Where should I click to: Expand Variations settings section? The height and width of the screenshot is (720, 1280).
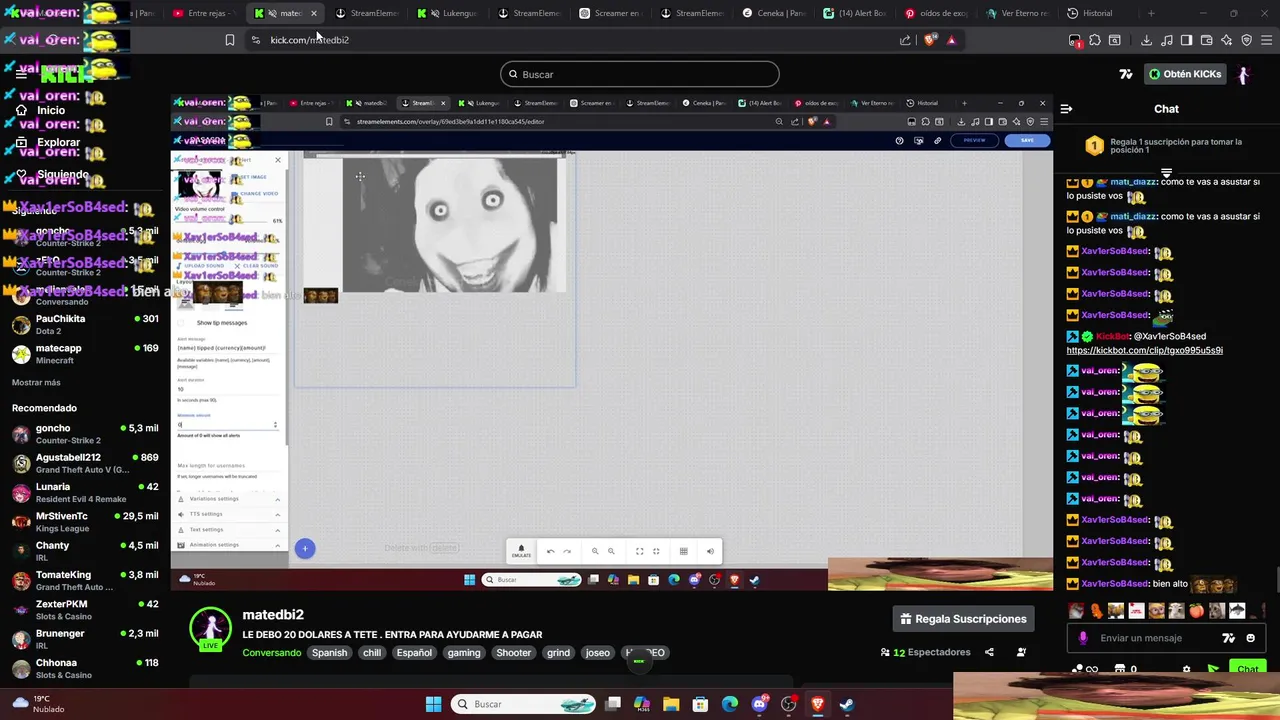(x=228, y=499)
